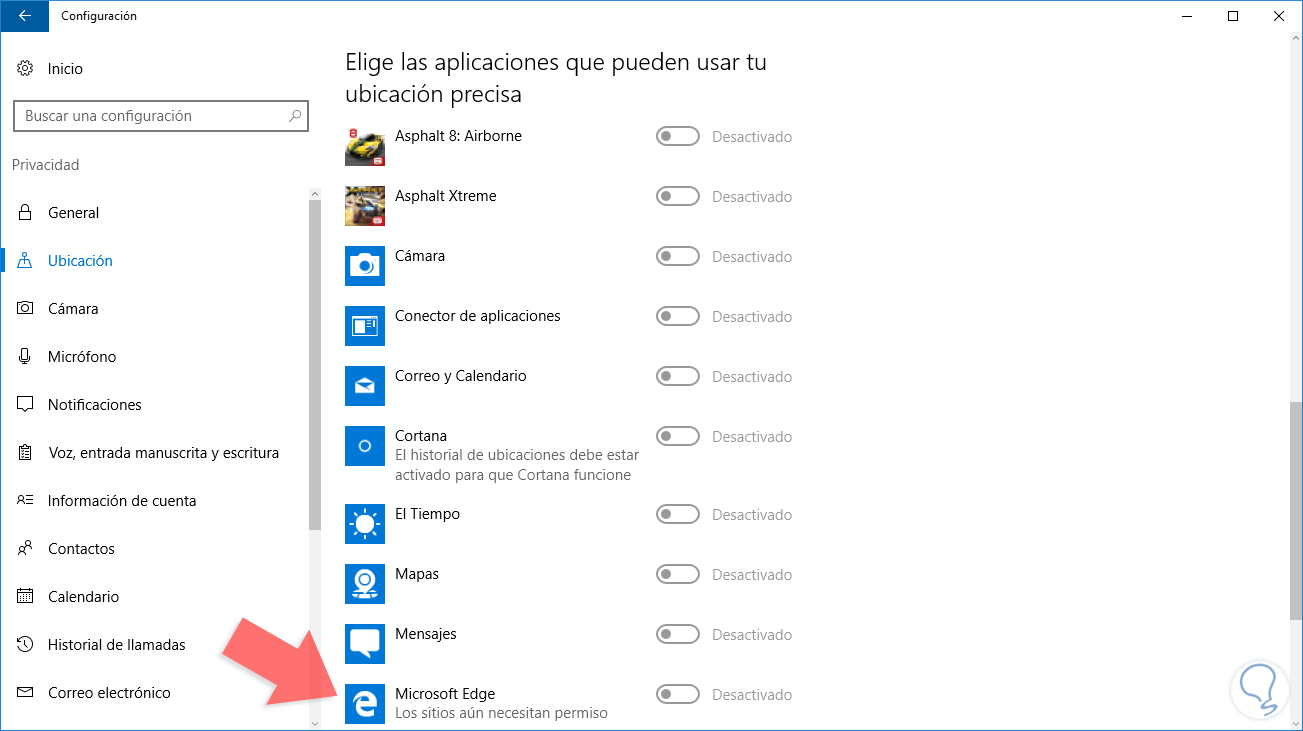Open Inicio with the gear icon
Image resolution: width=1303 pixels, height=731 pixels.
point(25,69)
